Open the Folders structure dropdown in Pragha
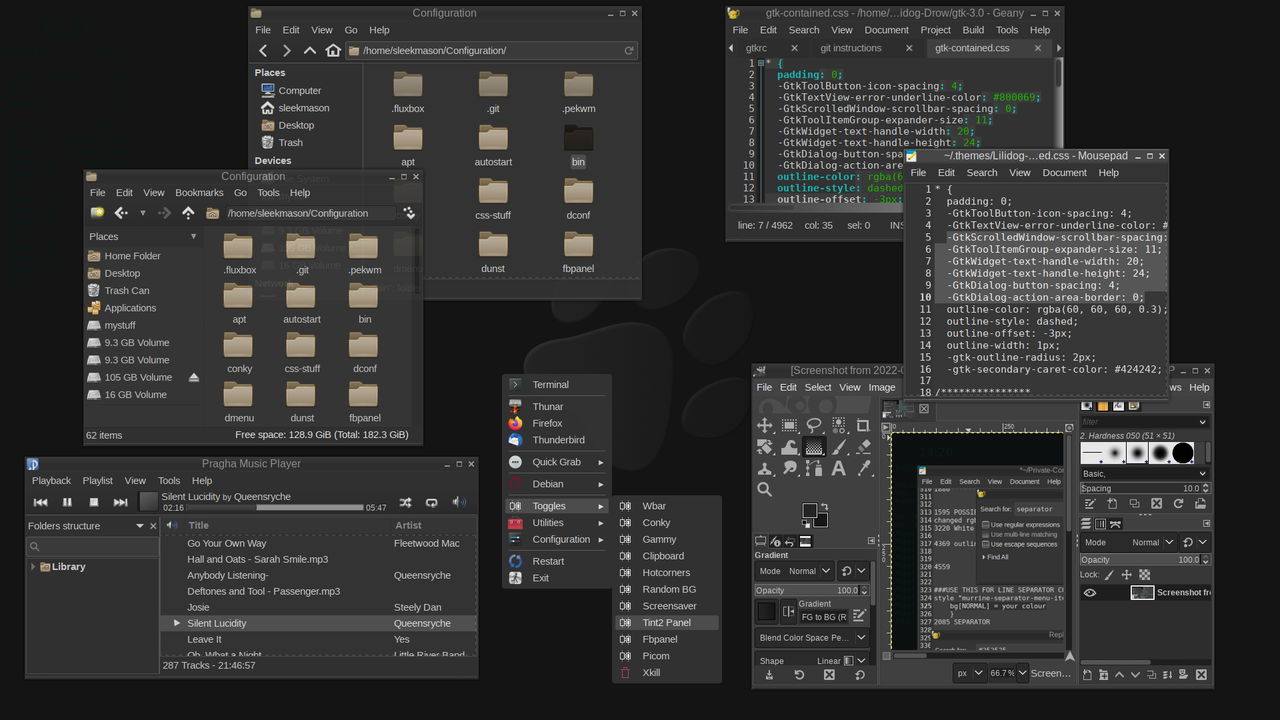 tap(140, 526)
